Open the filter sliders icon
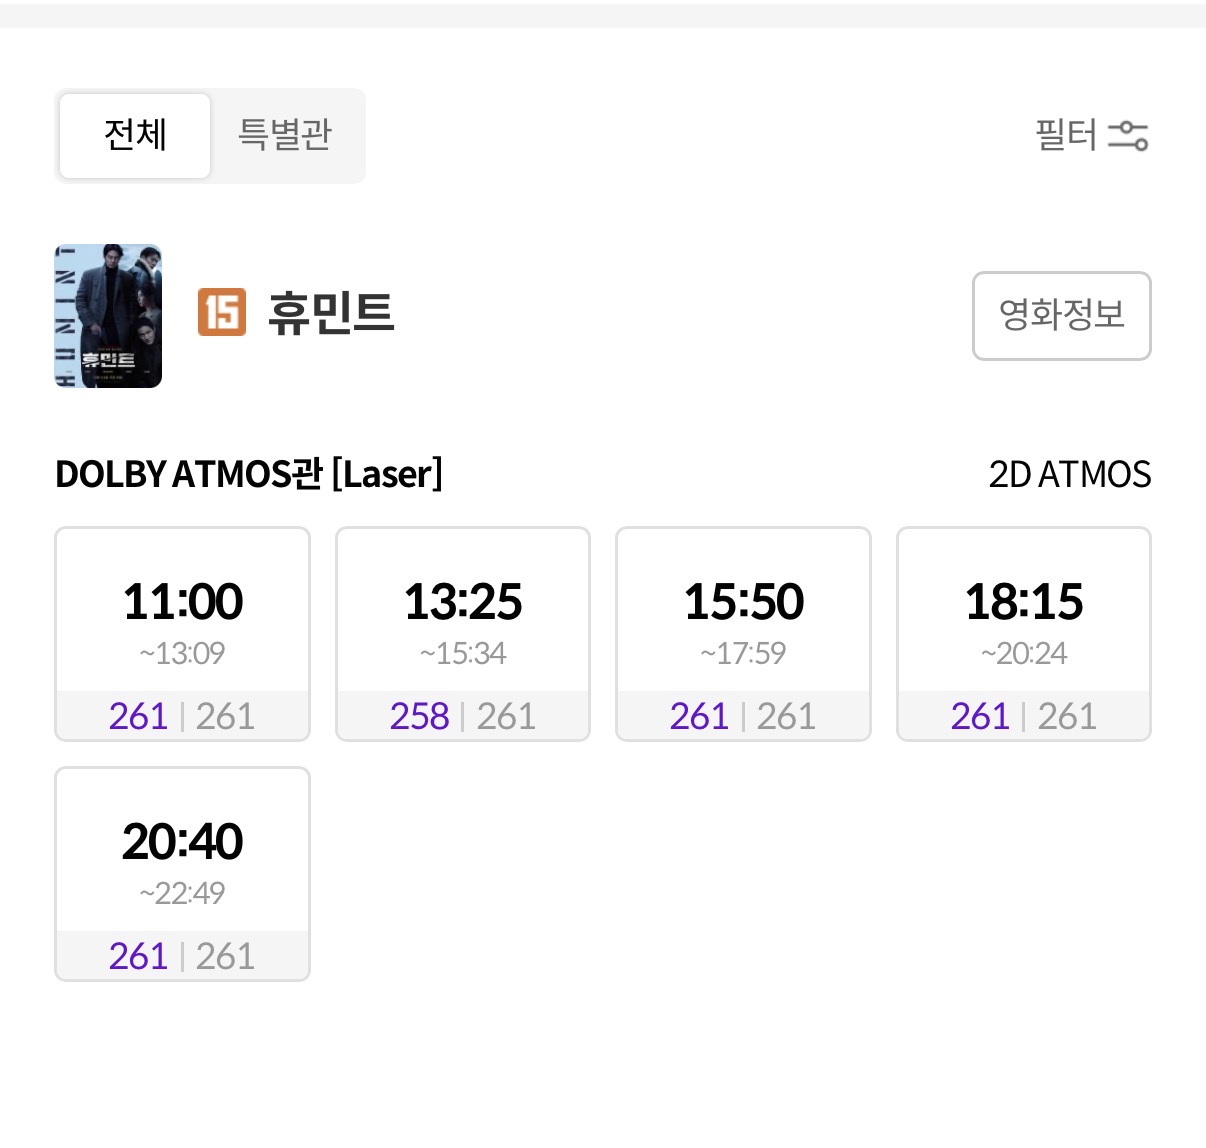1206x1148 pixels. 1128,135
